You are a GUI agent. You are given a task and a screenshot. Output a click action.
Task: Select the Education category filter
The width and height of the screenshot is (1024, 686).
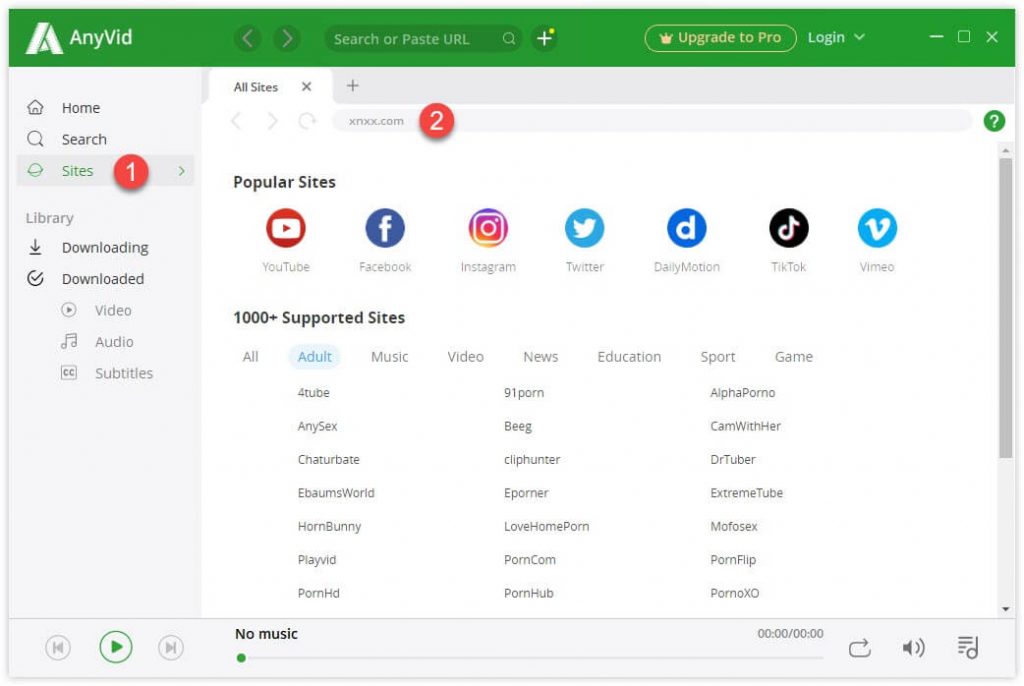point(629,357)
